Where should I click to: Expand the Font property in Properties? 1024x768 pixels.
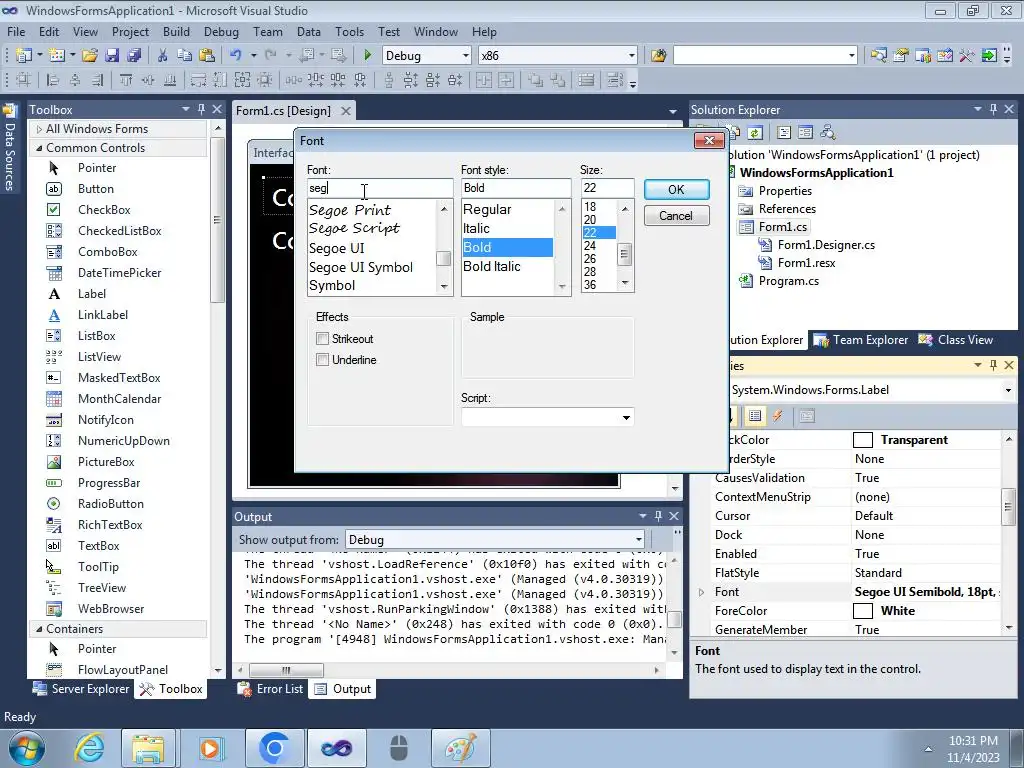[x=701, y=592]
